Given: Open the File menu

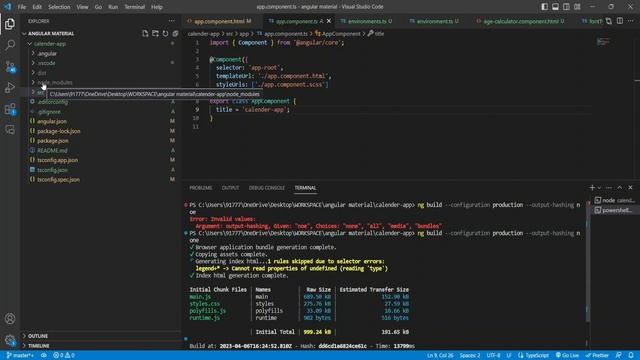Looking at the screenshot, I should pyautogui.click(x=22, y=7).
